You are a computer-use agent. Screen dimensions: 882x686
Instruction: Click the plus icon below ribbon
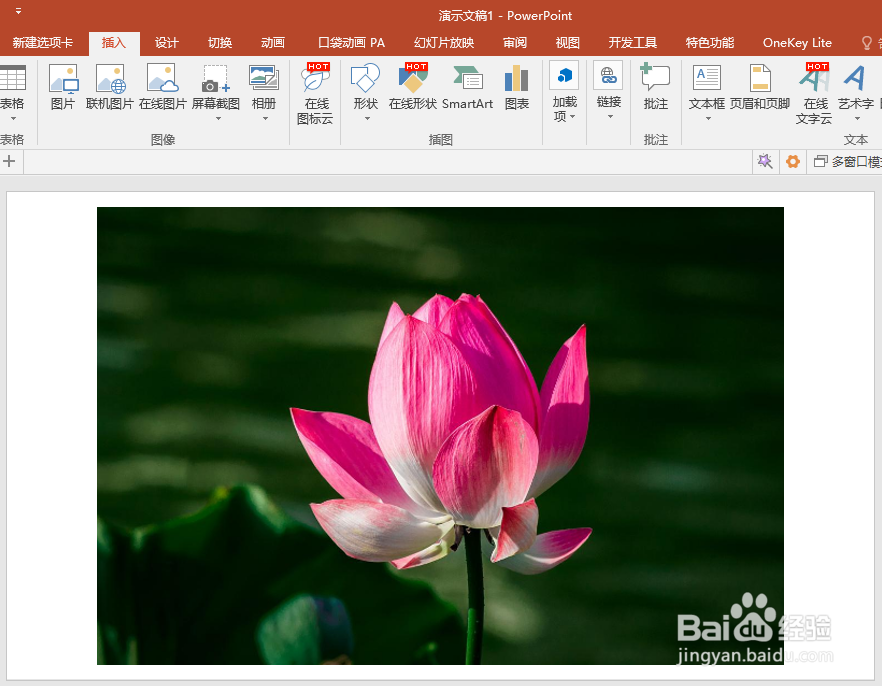tap(9, 161)
